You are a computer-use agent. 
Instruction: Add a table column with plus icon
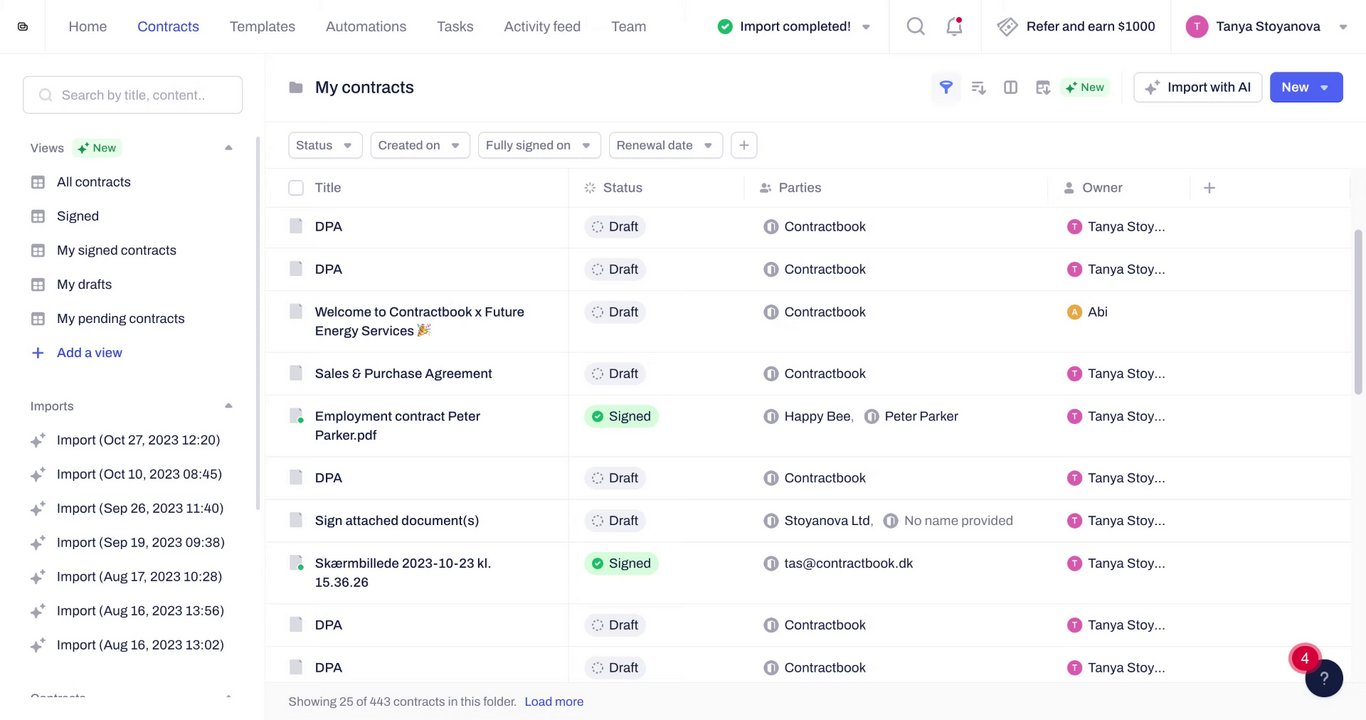[1209, 188]
